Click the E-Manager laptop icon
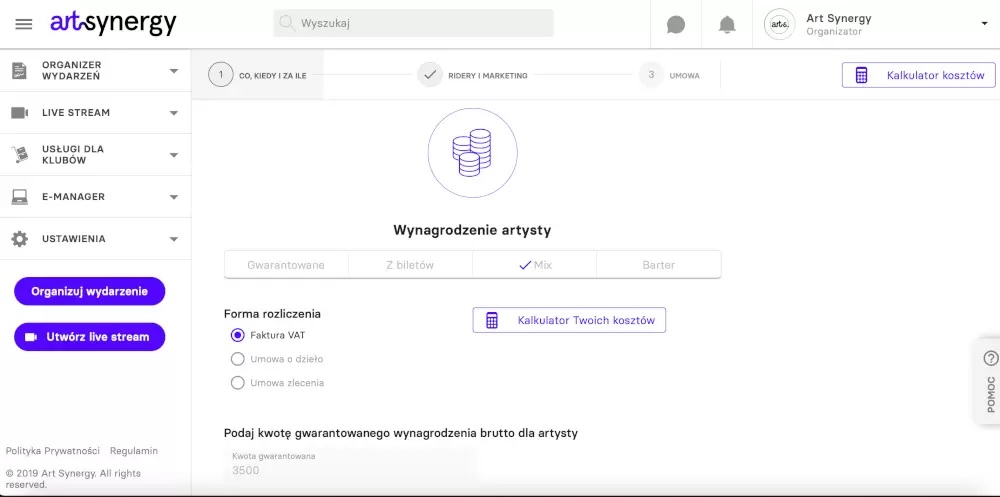The width and height of the screenshot is (1000, 497). point(19,197)
